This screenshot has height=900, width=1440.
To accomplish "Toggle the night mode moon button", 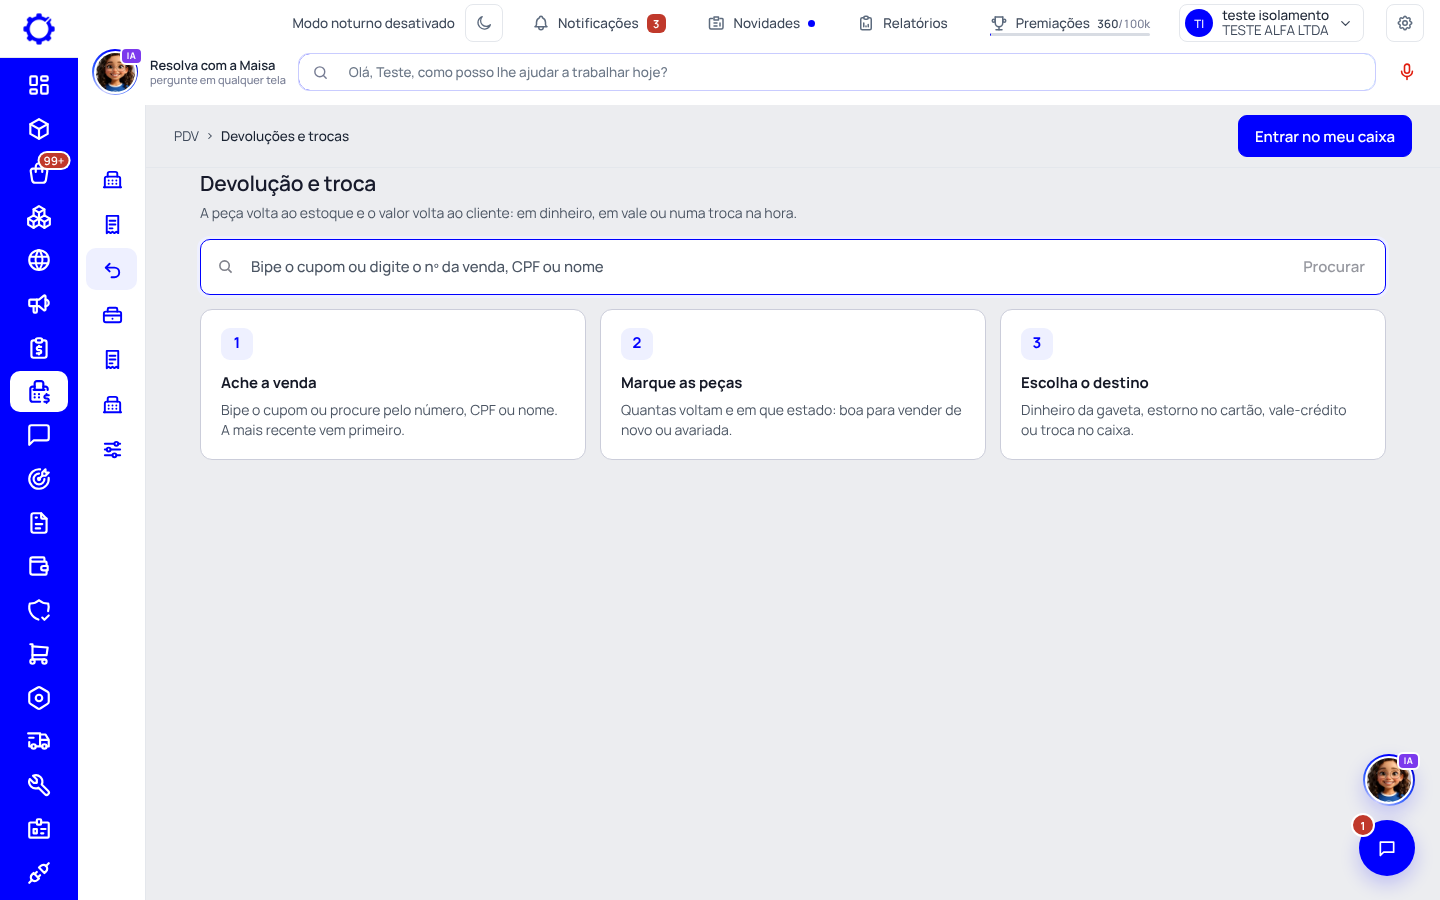I will 484,23.
